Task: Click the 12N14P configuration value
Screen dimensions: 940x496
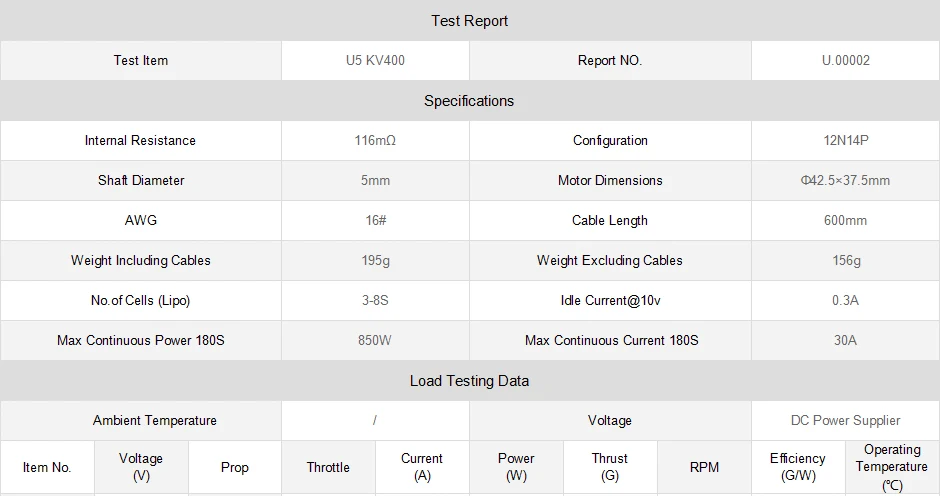Action: (846, 140)
